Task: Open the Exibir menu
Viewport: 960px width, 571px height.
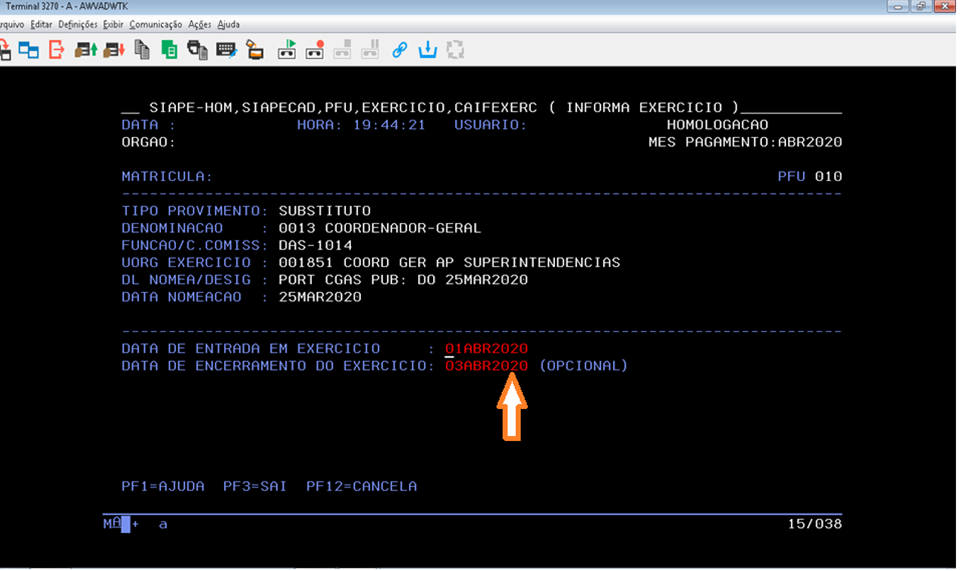Action: [113, 24]
